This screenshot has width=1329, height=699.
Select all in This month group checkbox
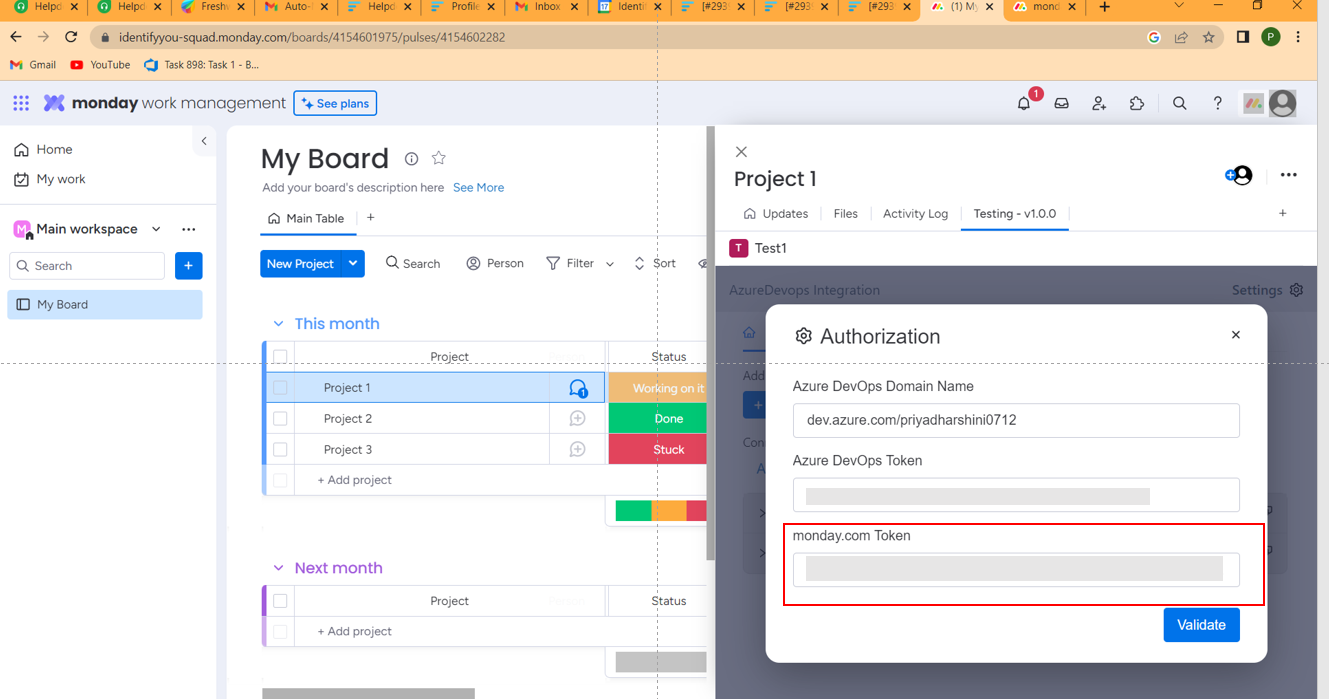coord(280,357)
